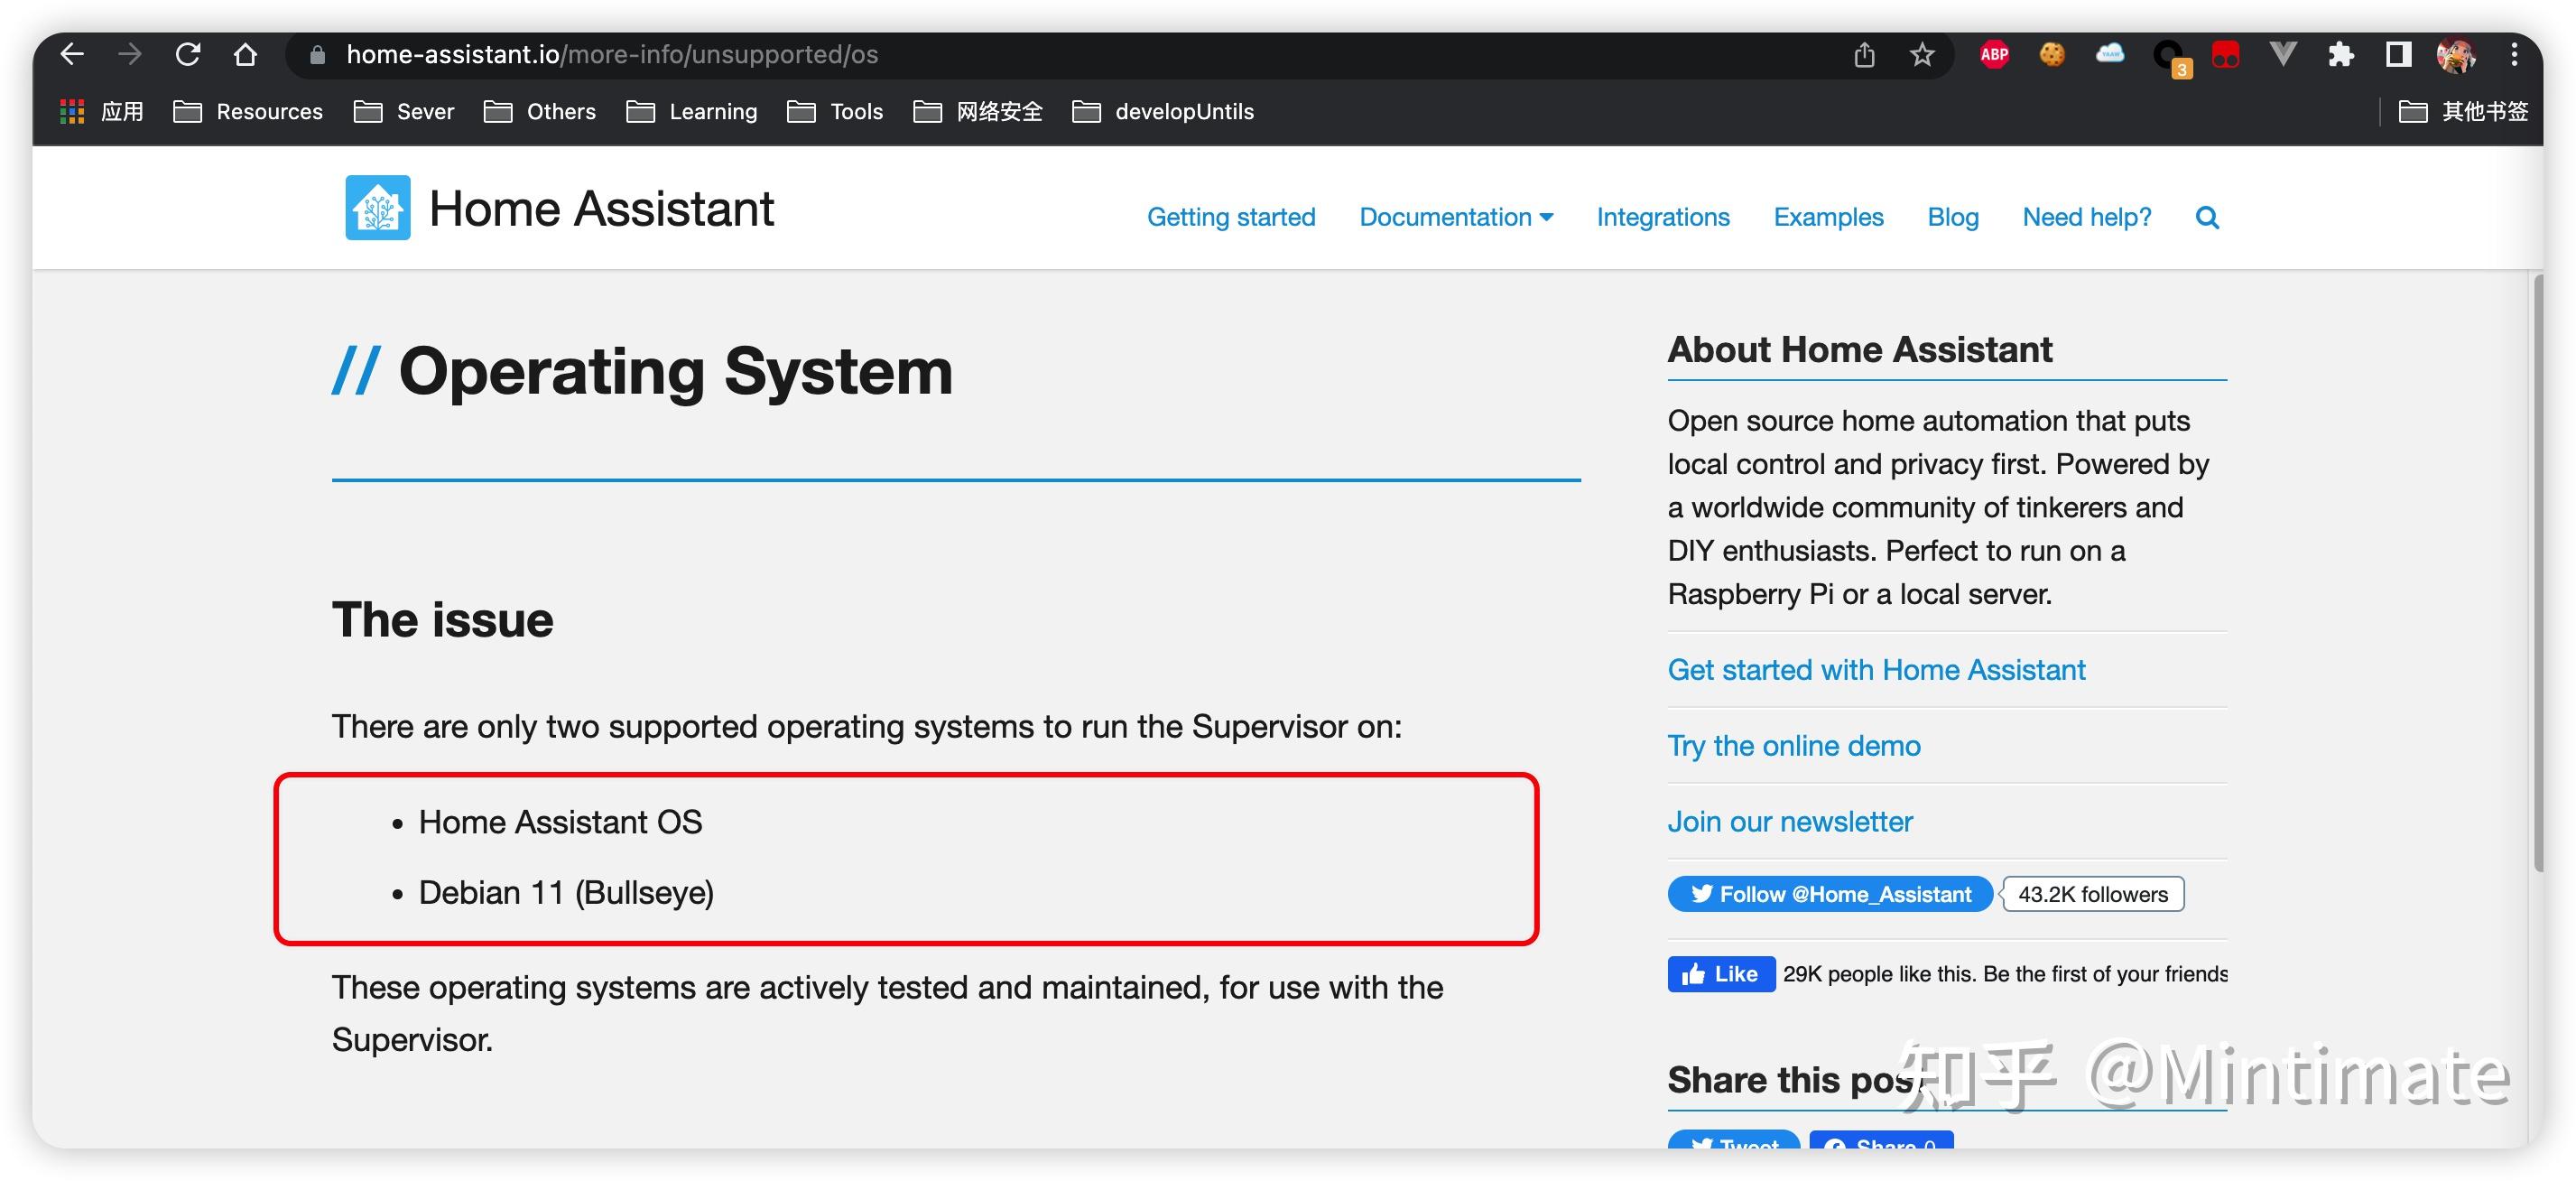This screenshot has width=2576, height=1181.
Task: Click the share page icon
Action: [1864, 54]
